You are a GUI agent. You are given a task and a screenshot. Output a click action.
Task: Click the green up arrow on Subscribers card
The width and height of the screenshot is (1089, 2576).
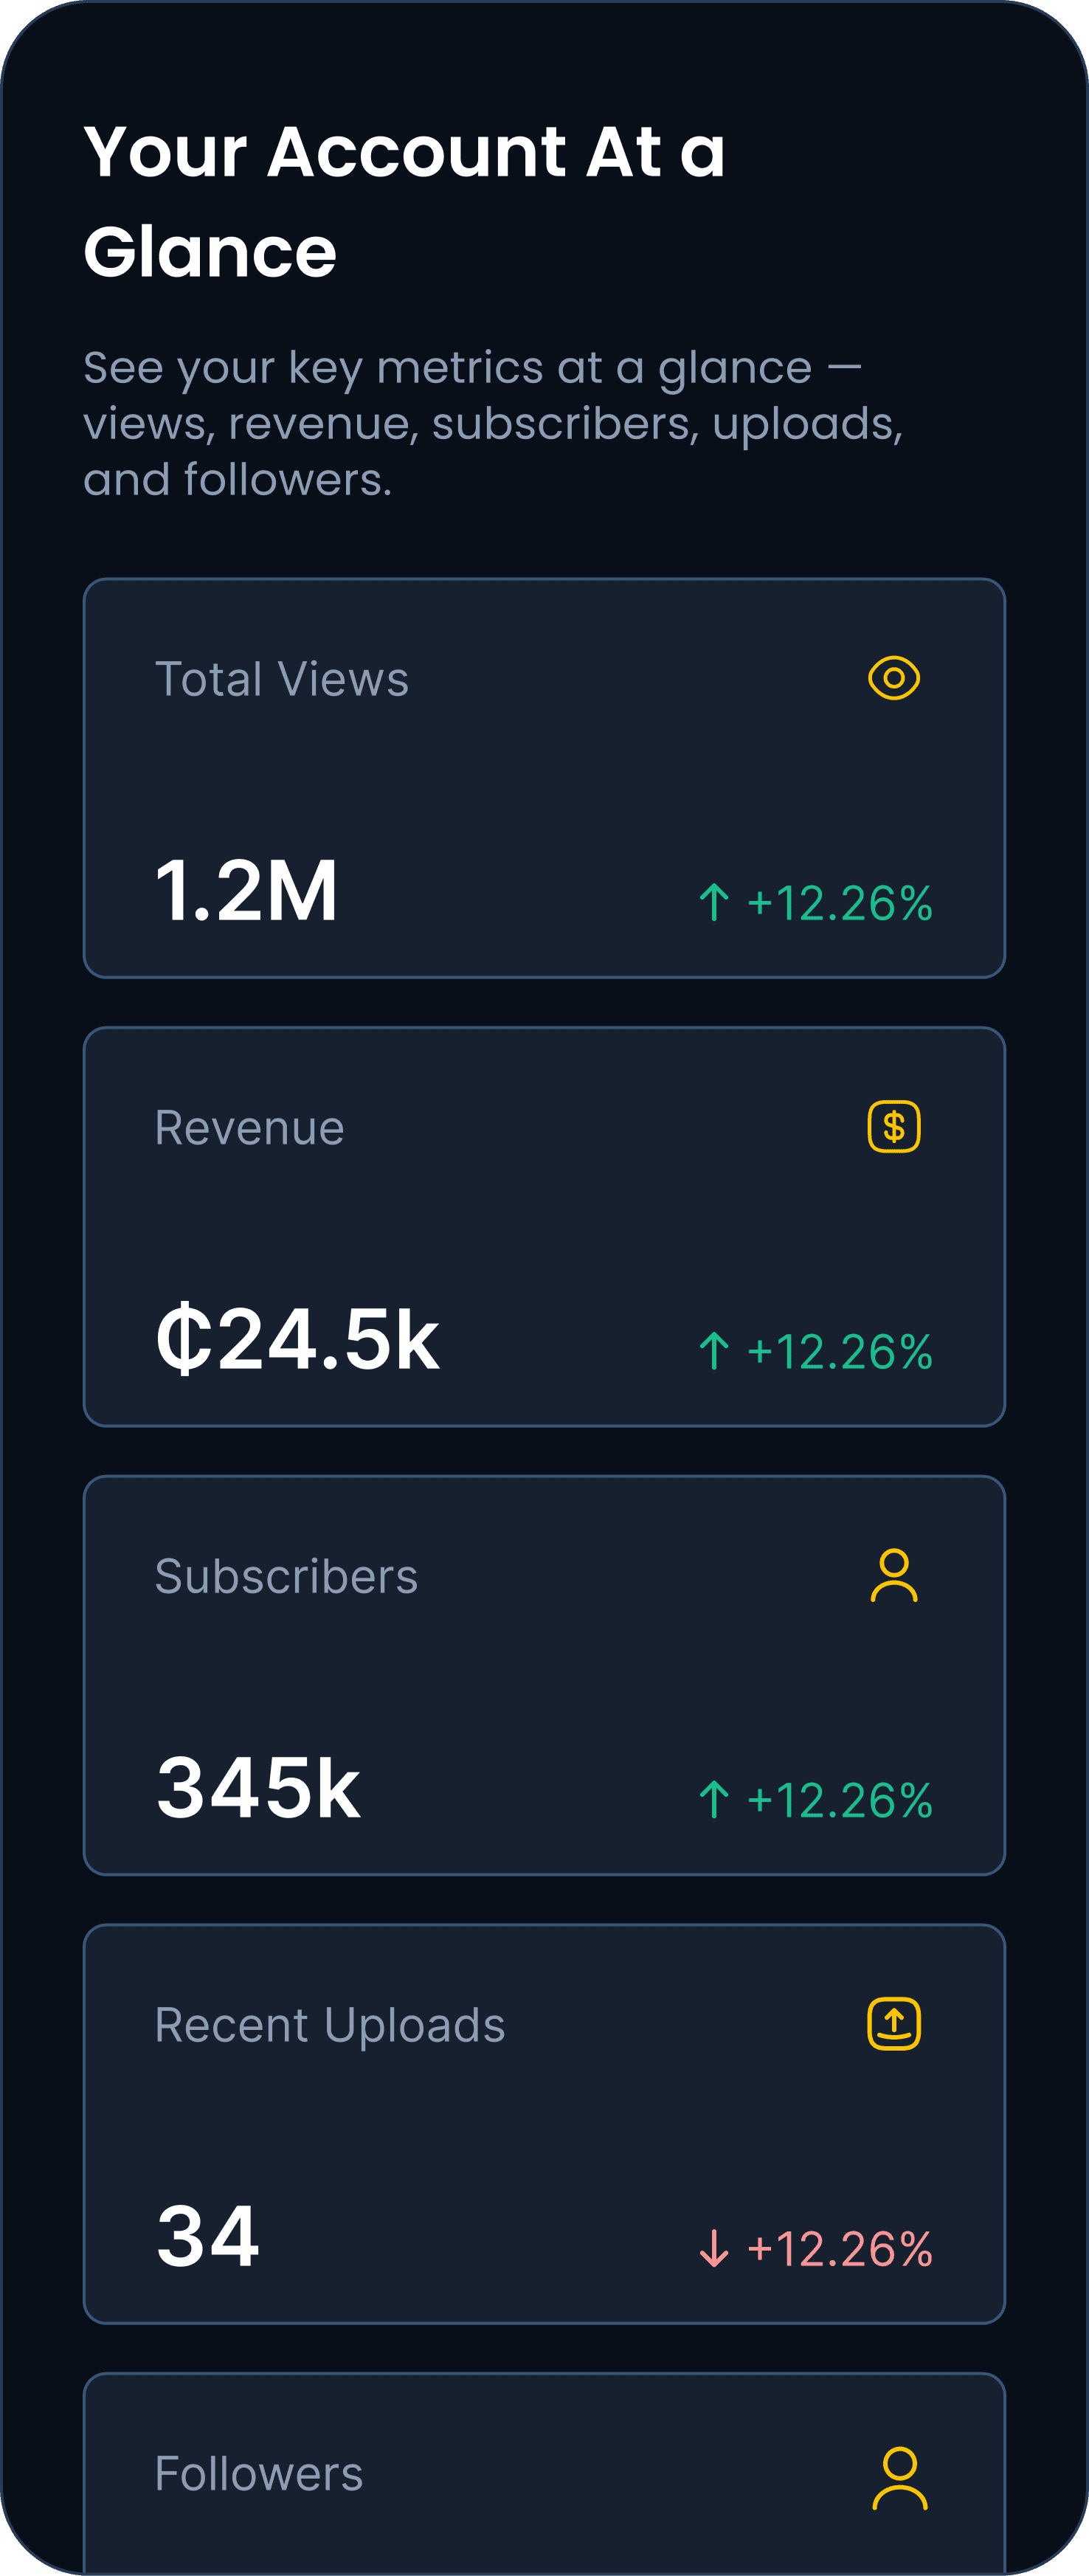714,1799
